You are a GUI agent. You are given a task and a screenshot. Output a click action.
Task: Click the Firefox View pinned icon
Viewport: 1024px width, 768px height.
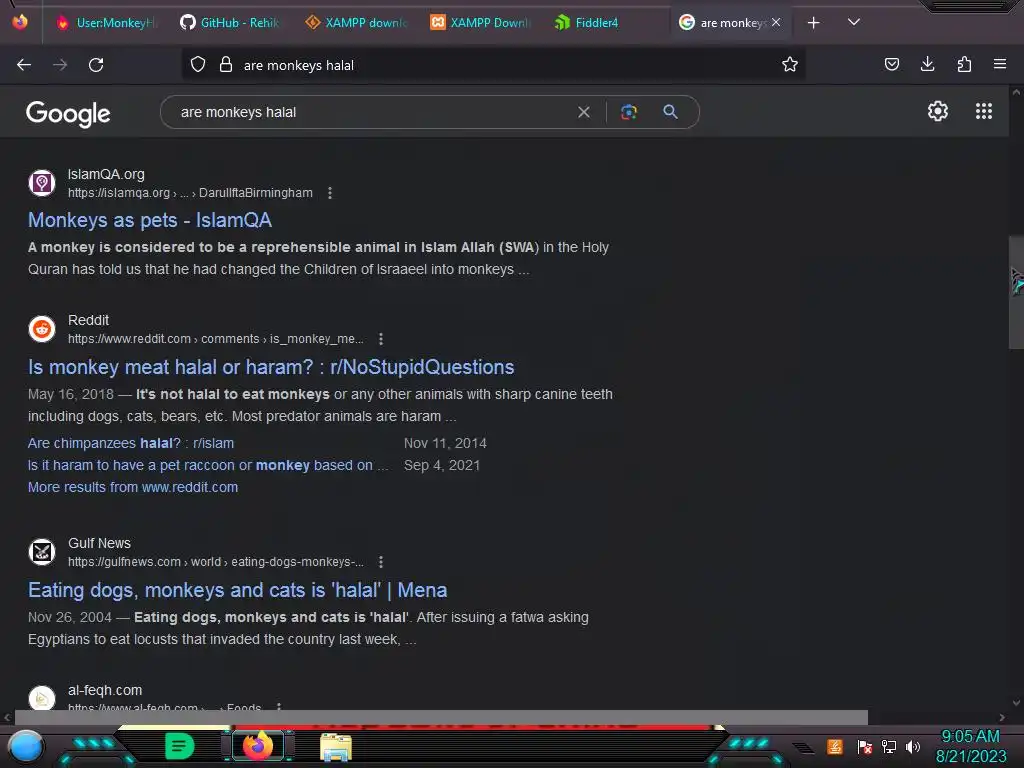pos(20,22)
